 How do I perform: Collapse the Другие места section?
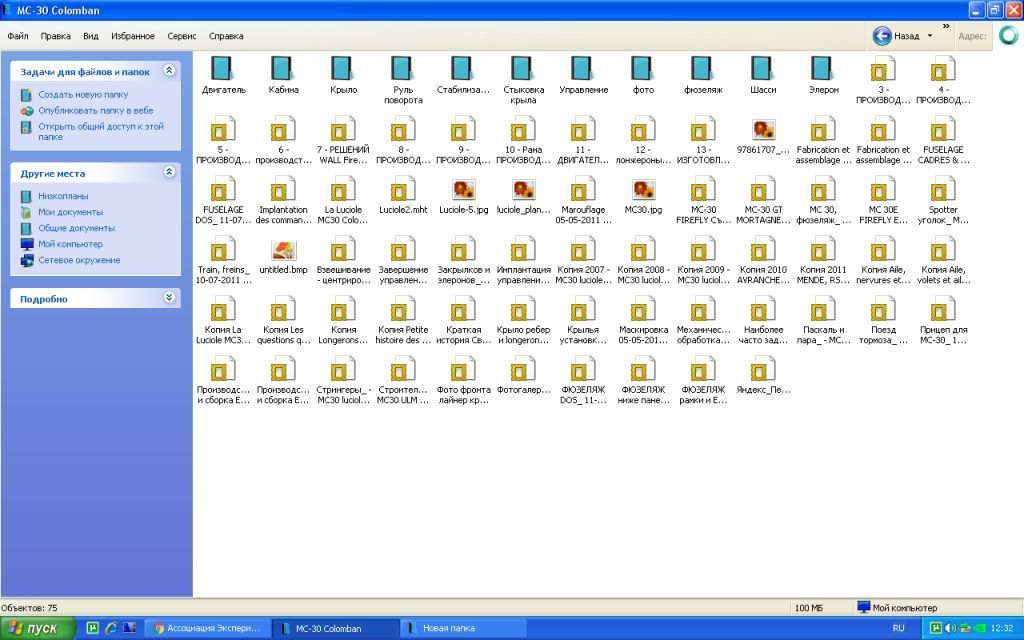169,172
